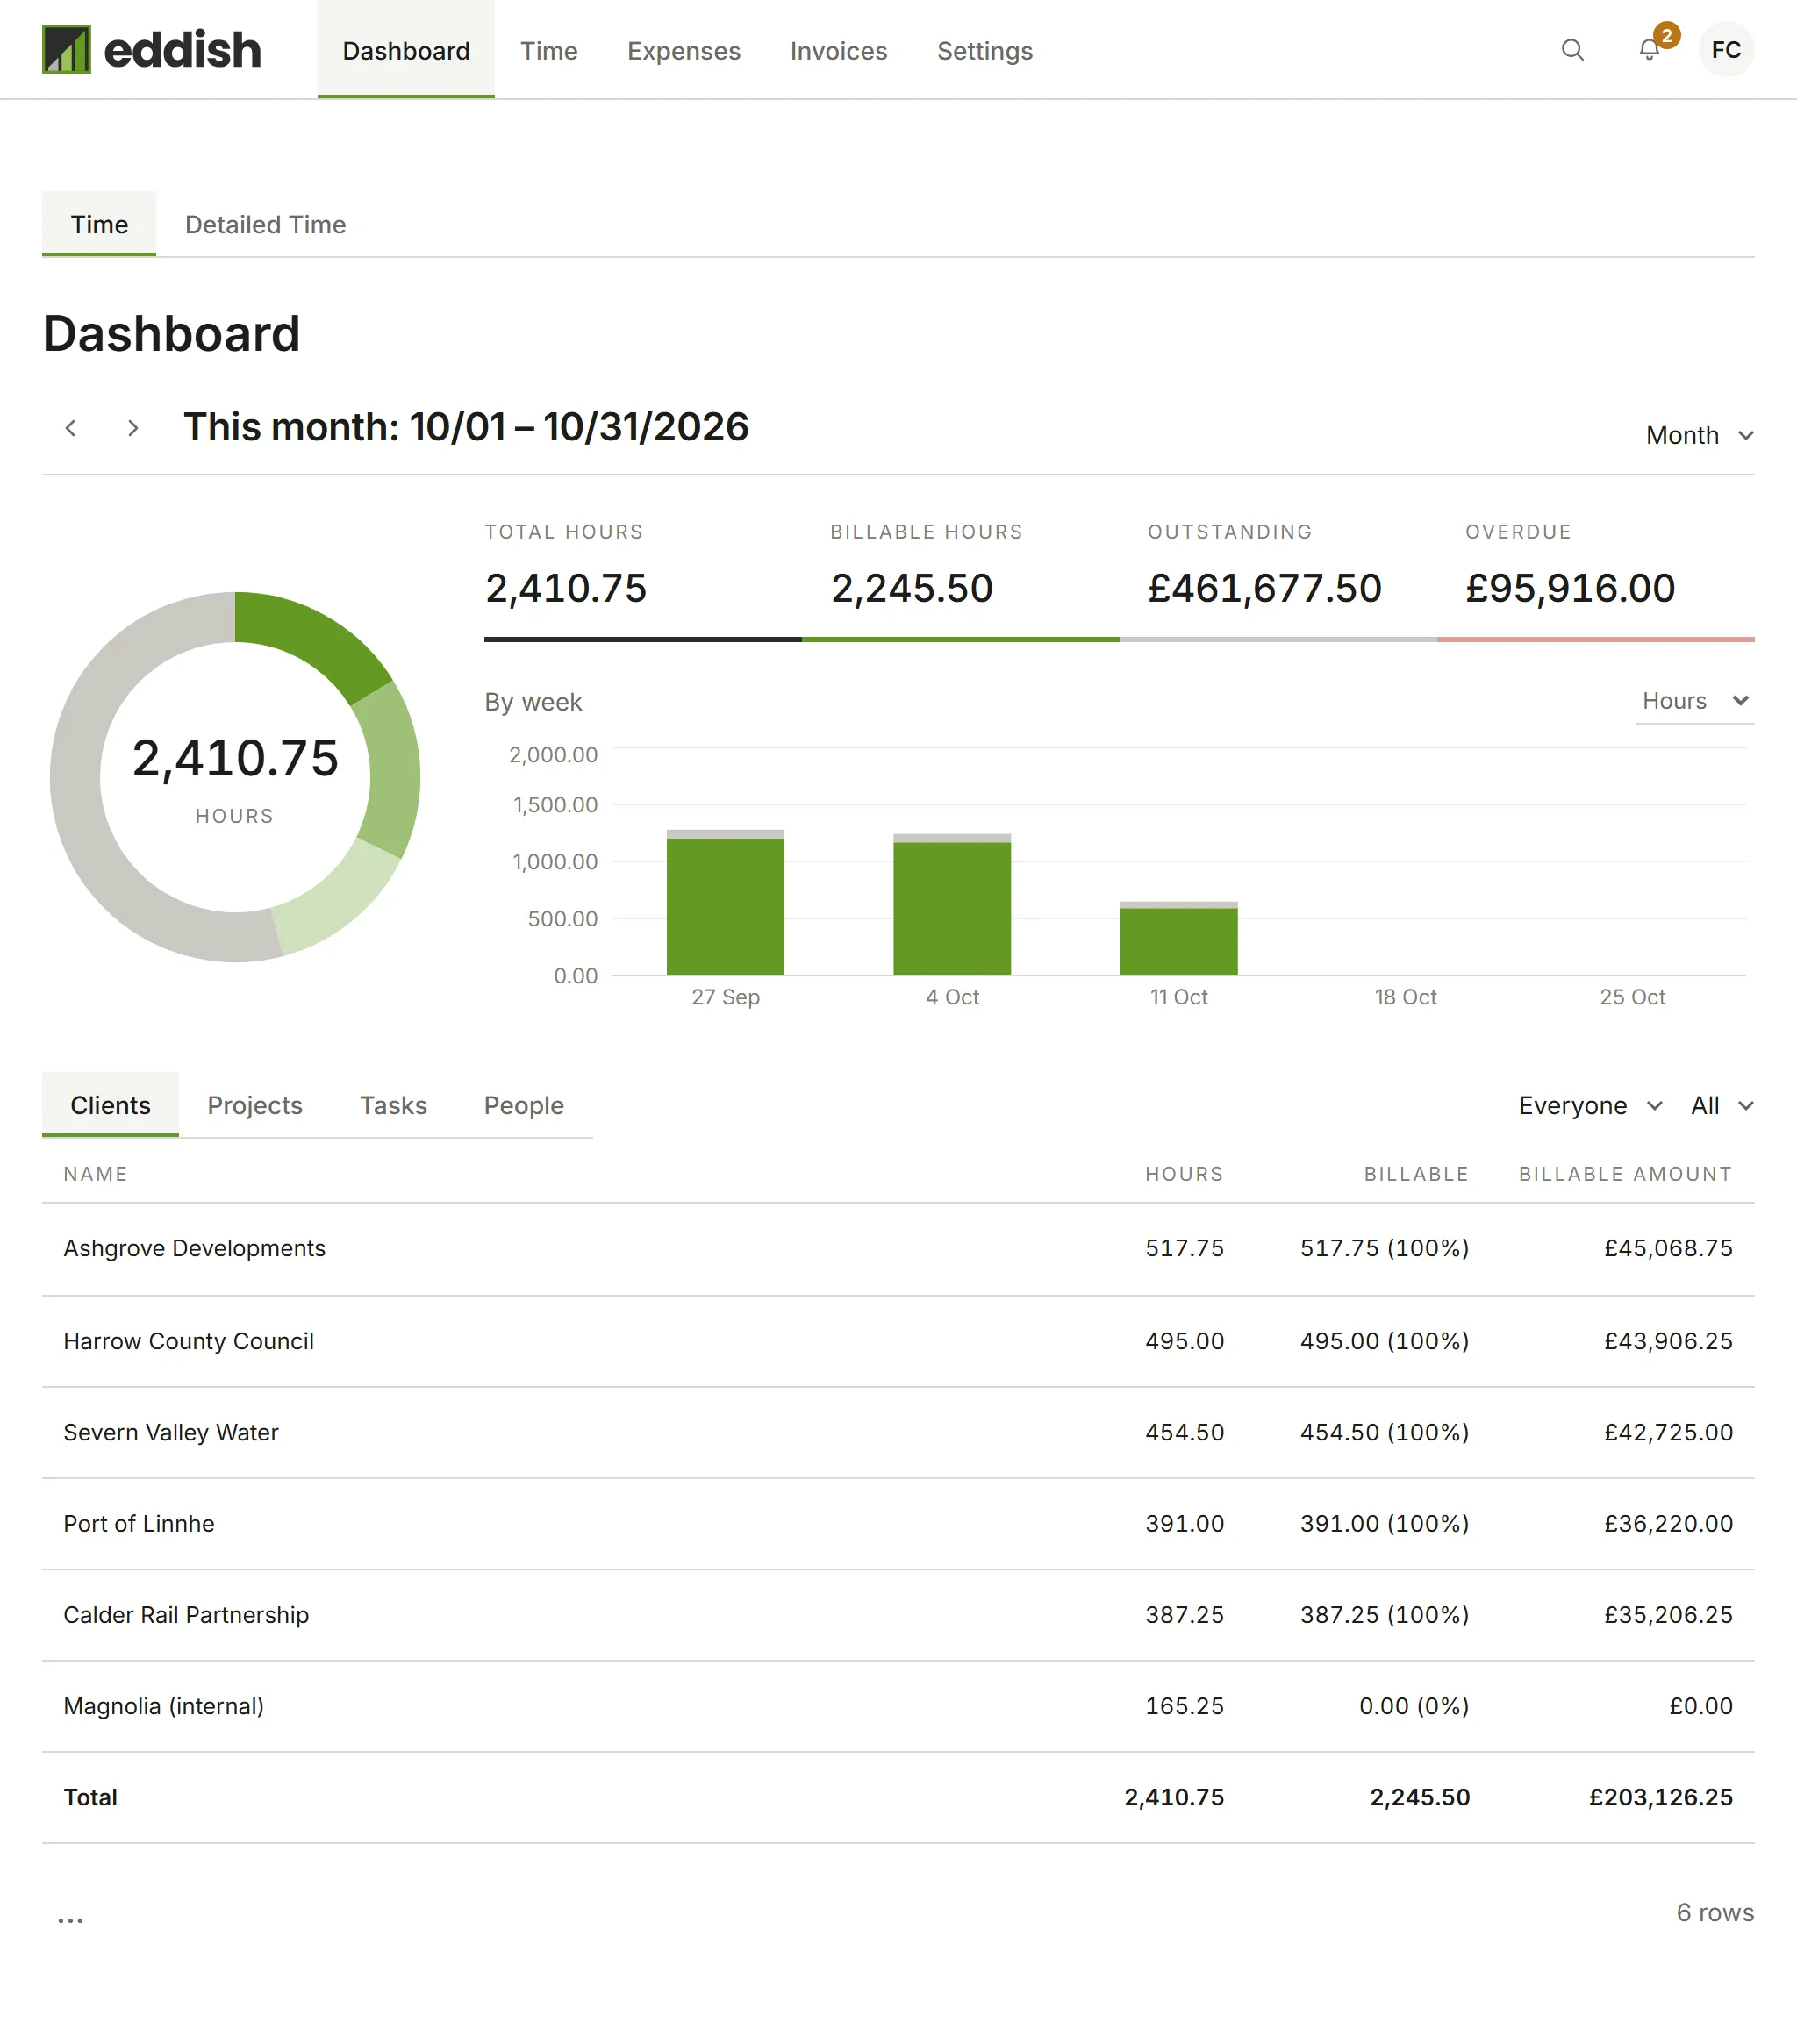Image resolution: width=1797 pixels, height=2044 pixels.
Task: Click 391.00 hours cell
Action: click(1184, 1523)
